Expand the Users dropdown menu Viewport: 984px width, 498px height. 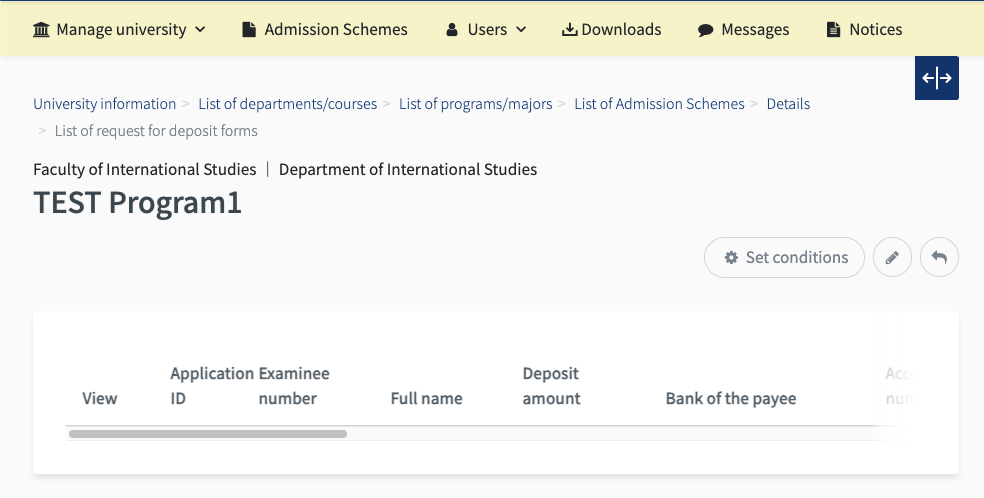tap(486, 29)
